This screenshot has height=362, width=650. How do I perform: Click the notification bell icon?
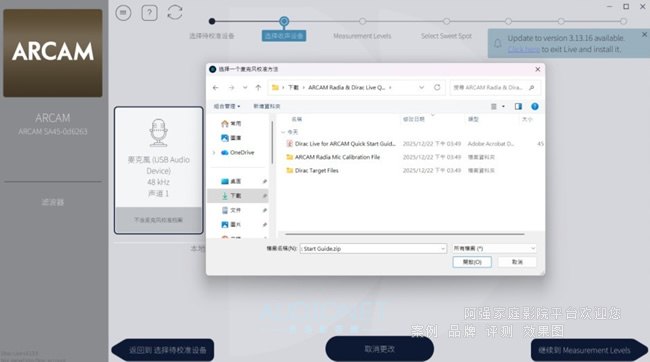pos(497,44)
